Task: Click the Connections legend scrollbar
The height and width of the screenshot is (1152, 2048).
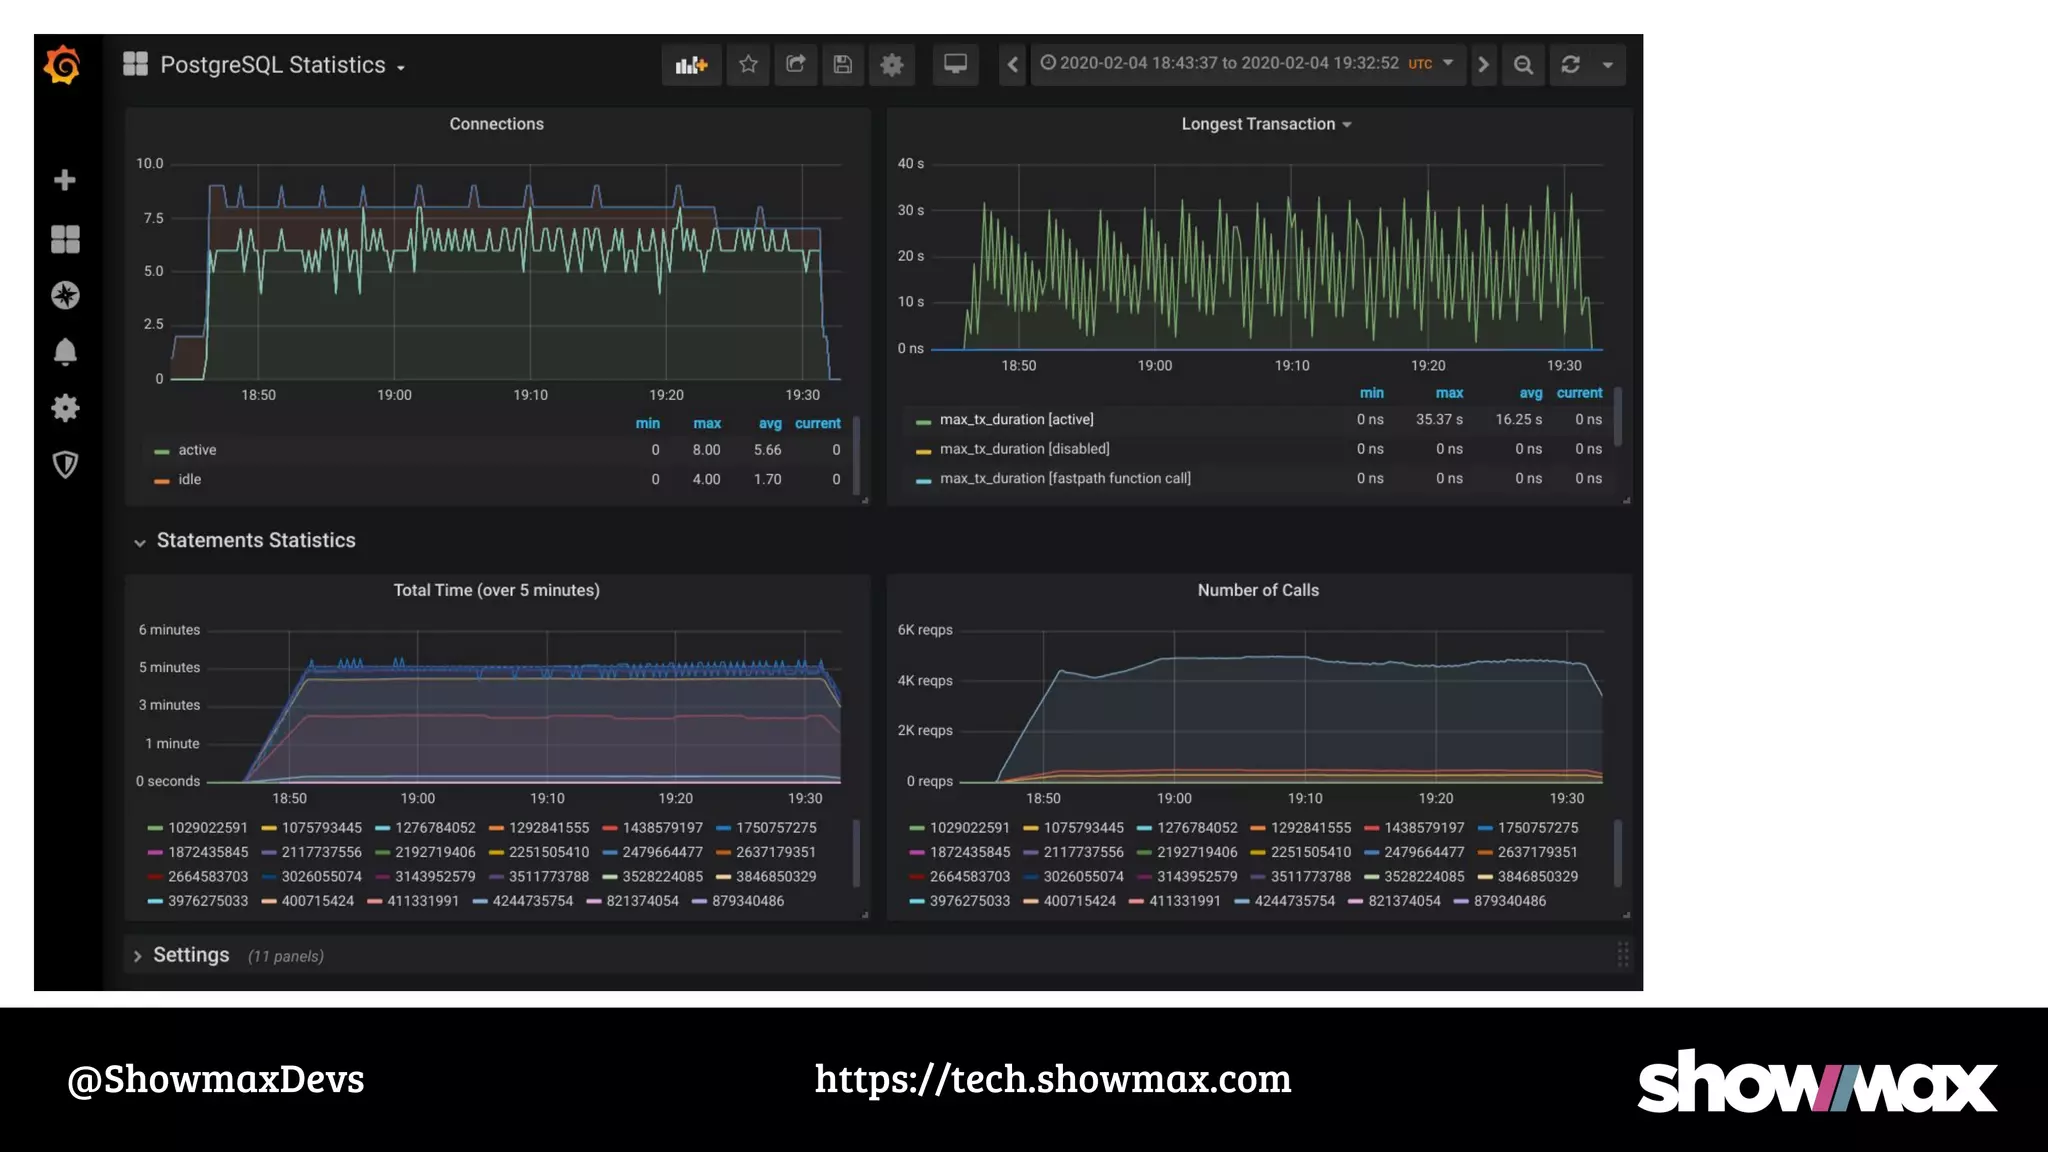Action: 856,455
